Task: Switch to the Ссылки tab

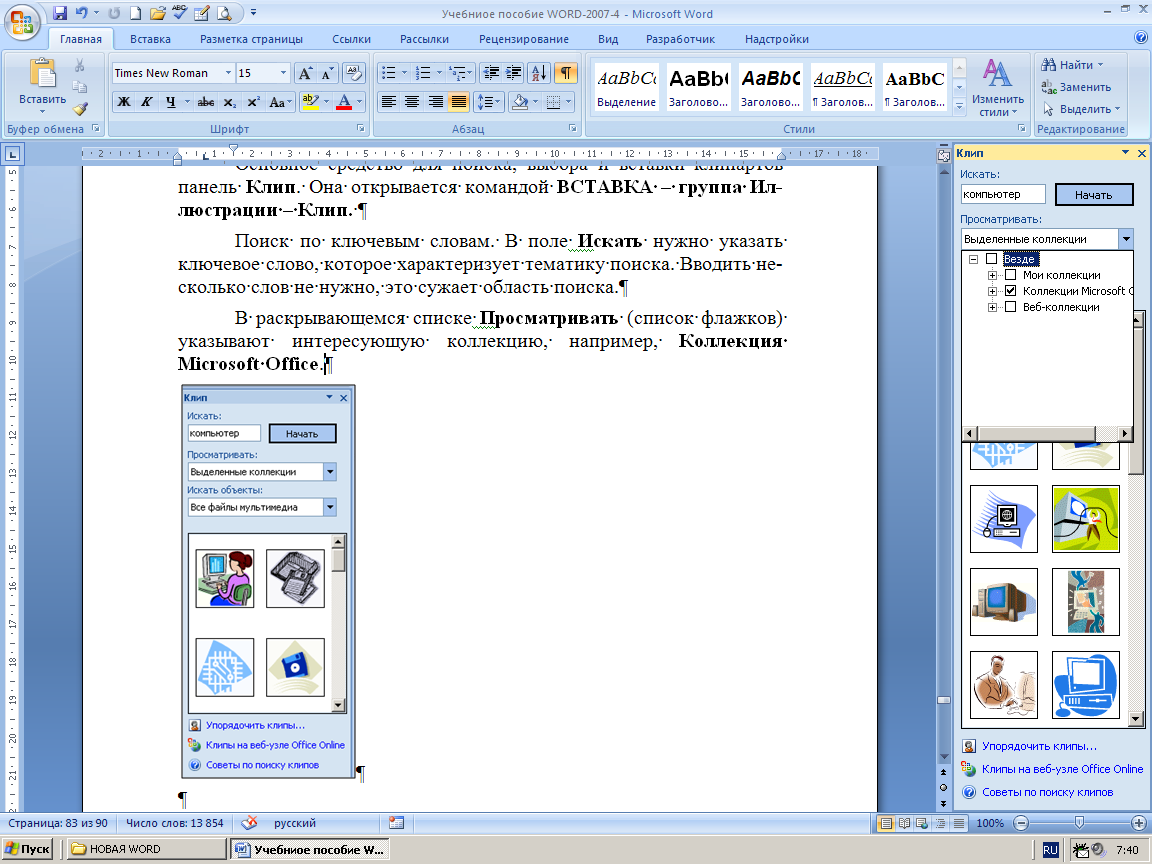Action: pos(351,39)
